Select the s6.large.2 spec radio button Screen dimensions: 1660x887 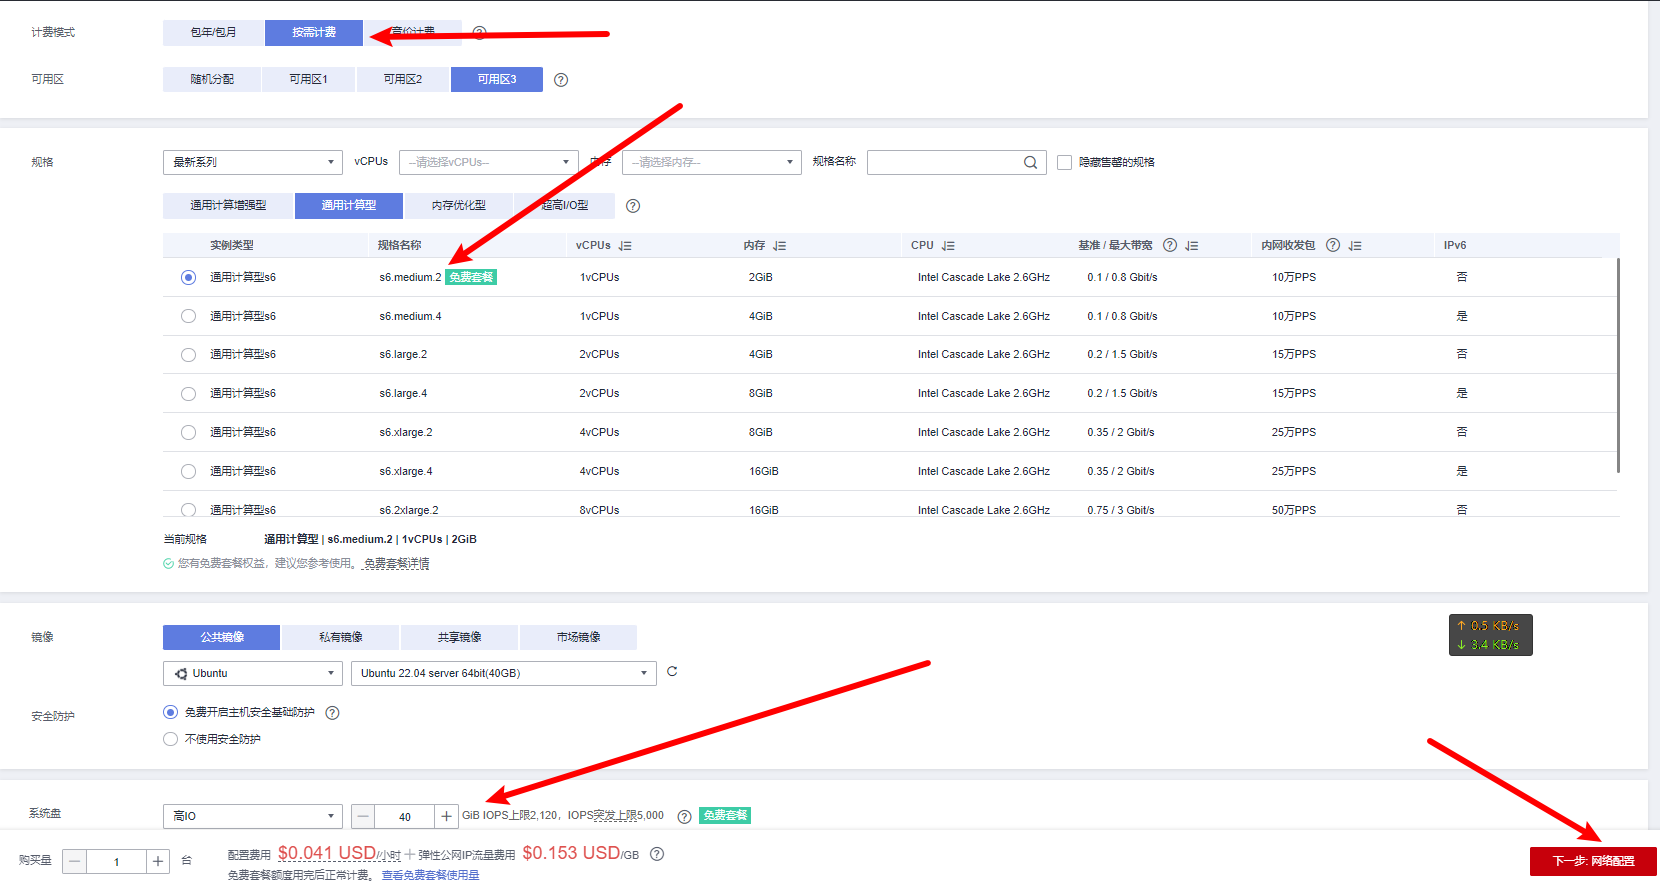188,355
